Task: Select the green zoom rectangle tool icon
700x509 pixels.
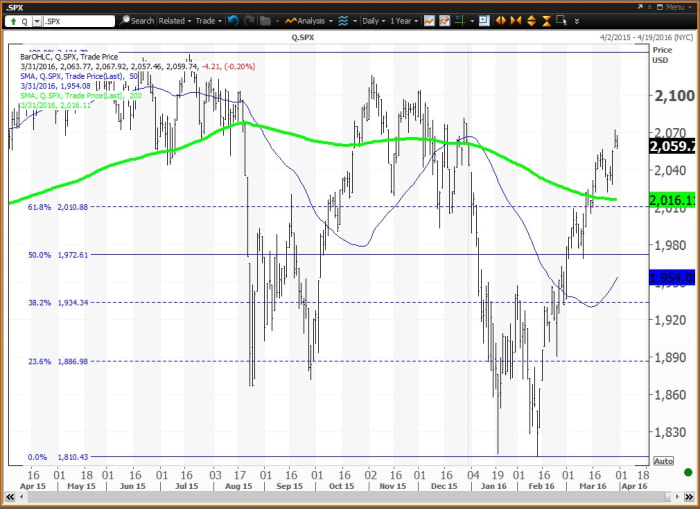Action: coord(562,21)
